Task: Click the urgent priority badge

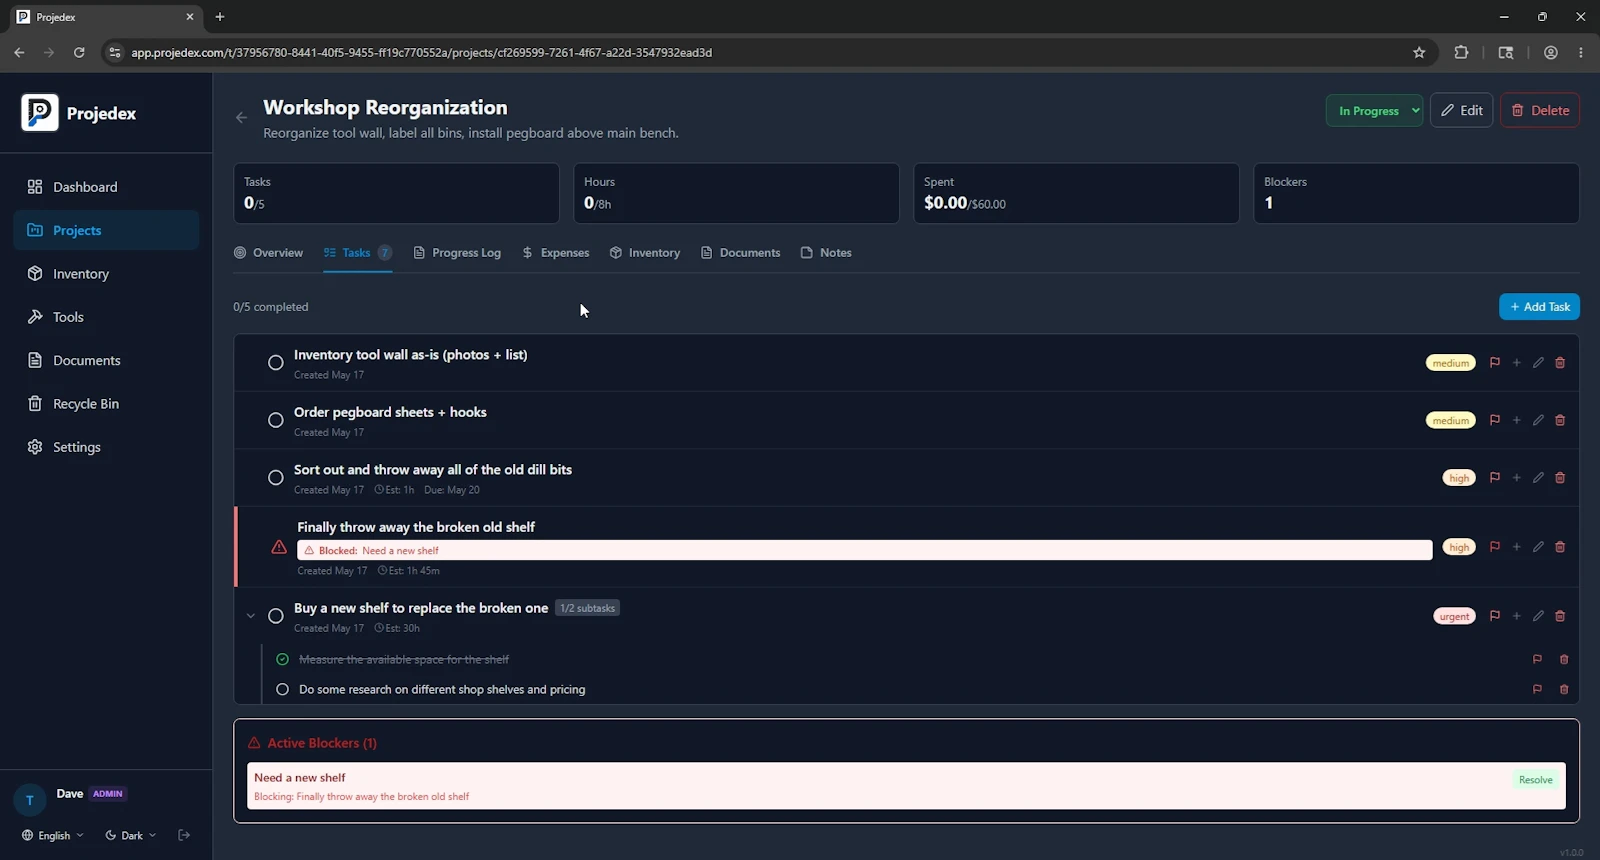Action: [x=1454, y=616]
